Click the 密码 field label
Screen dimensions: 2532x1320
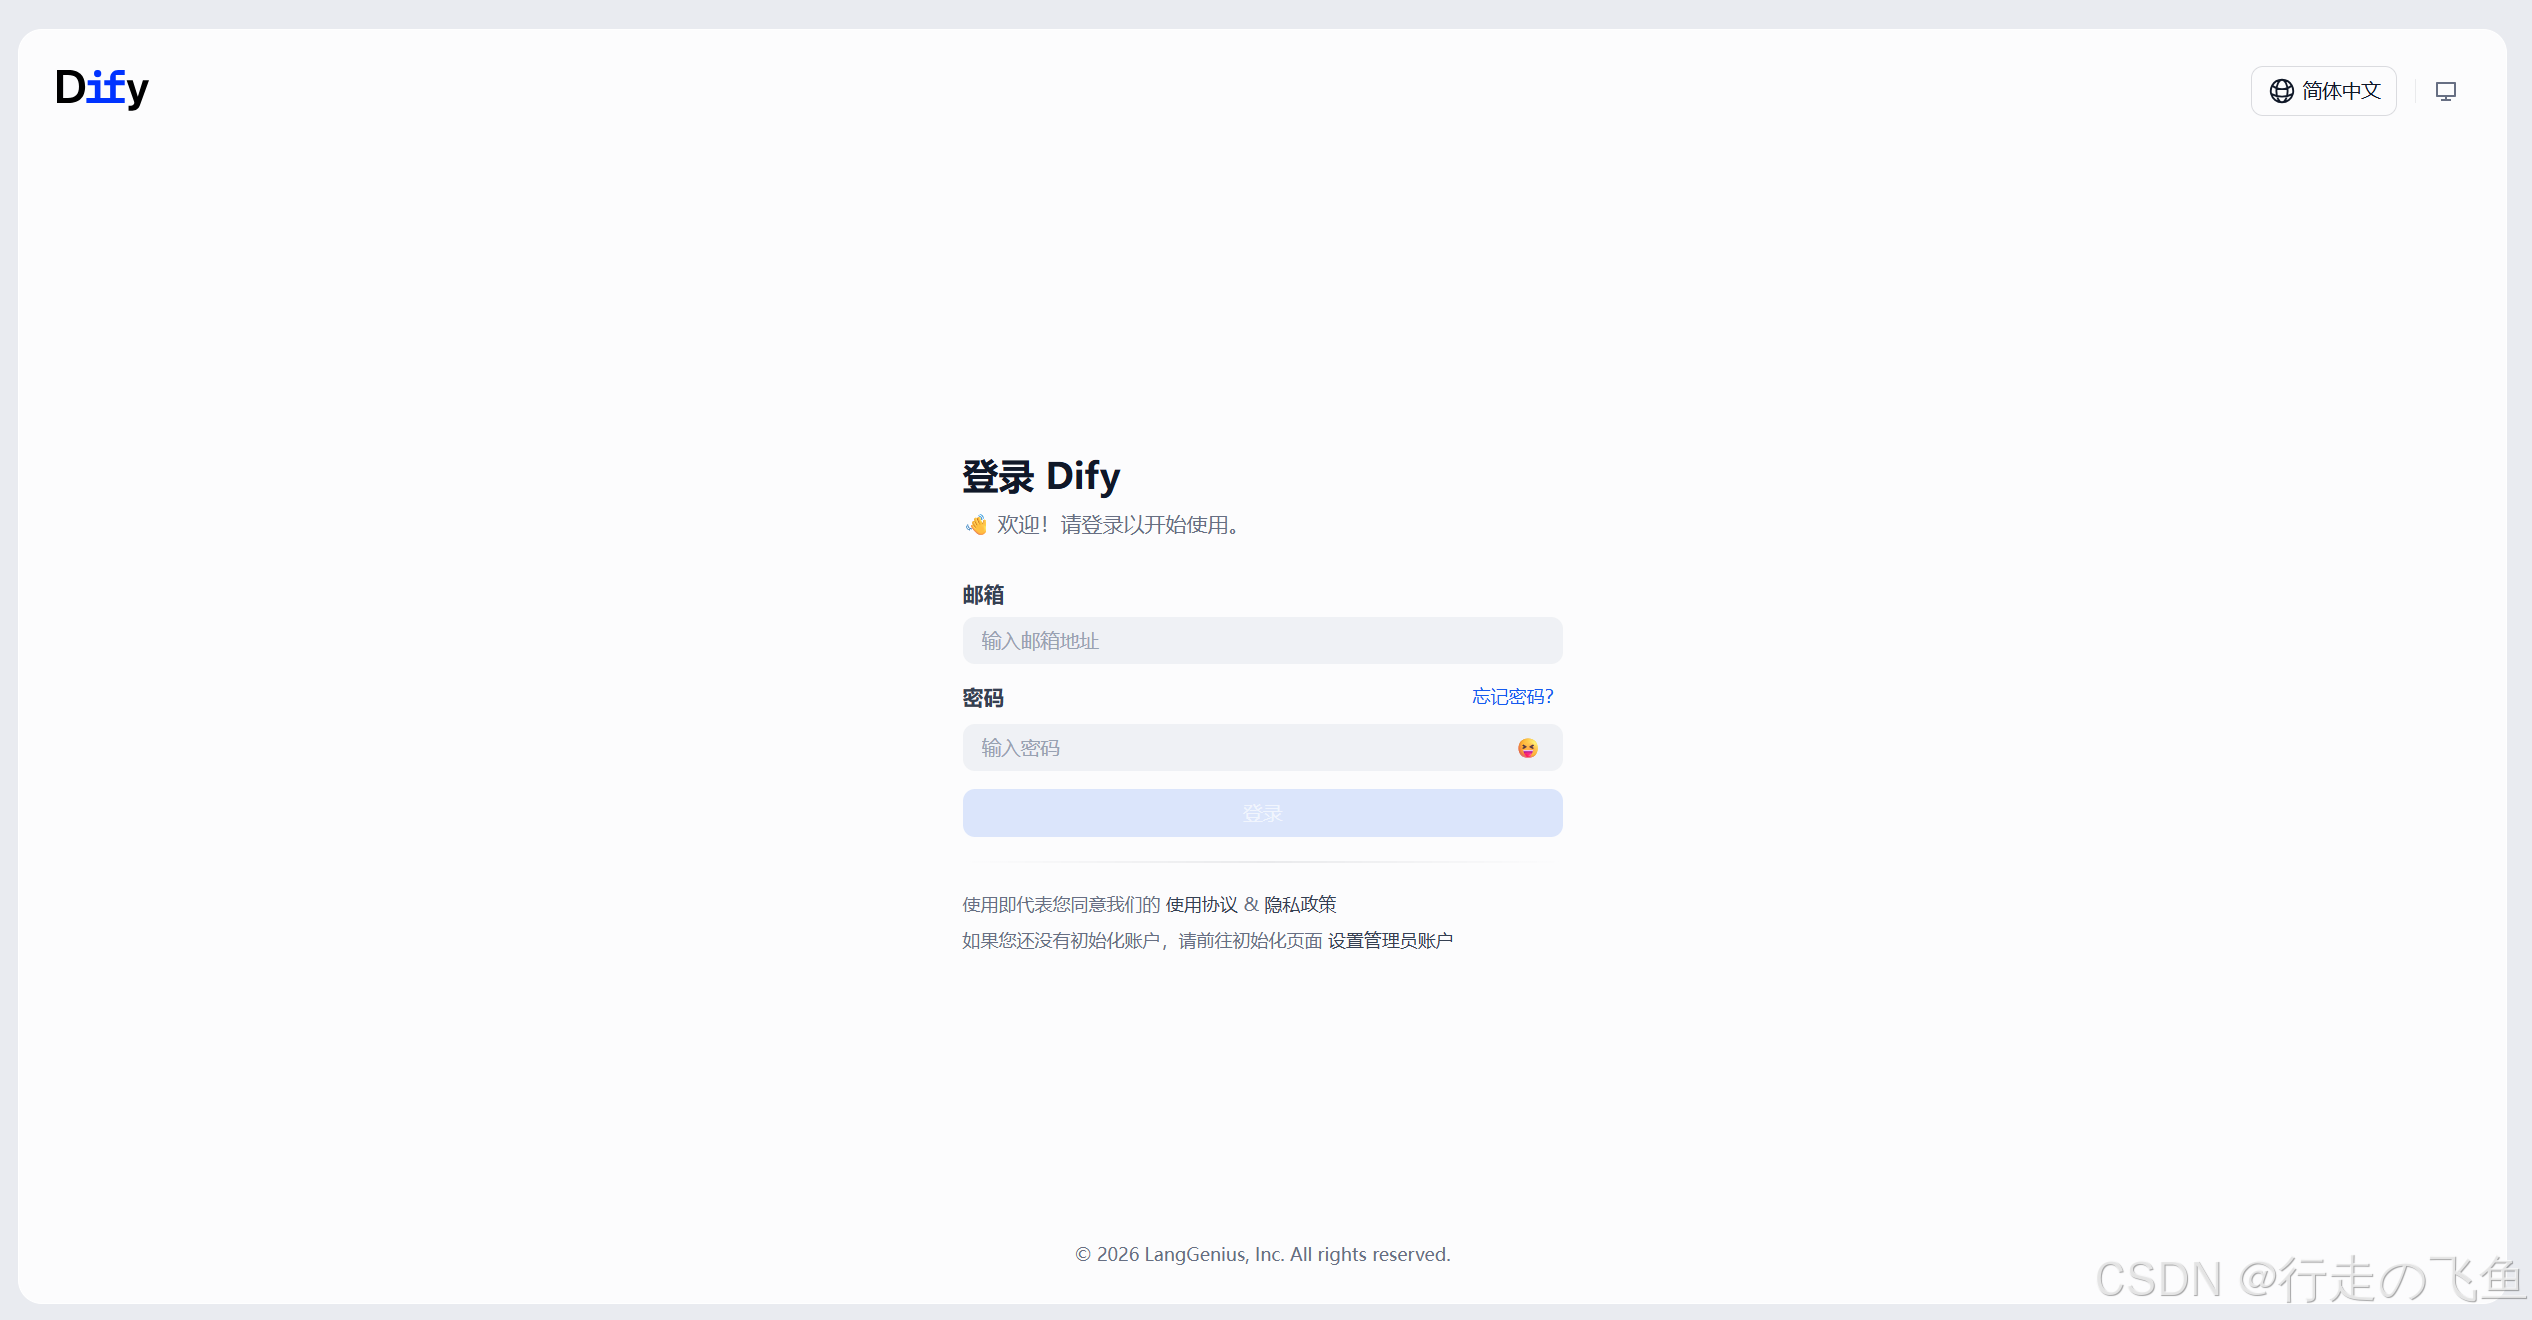[983, 697]
